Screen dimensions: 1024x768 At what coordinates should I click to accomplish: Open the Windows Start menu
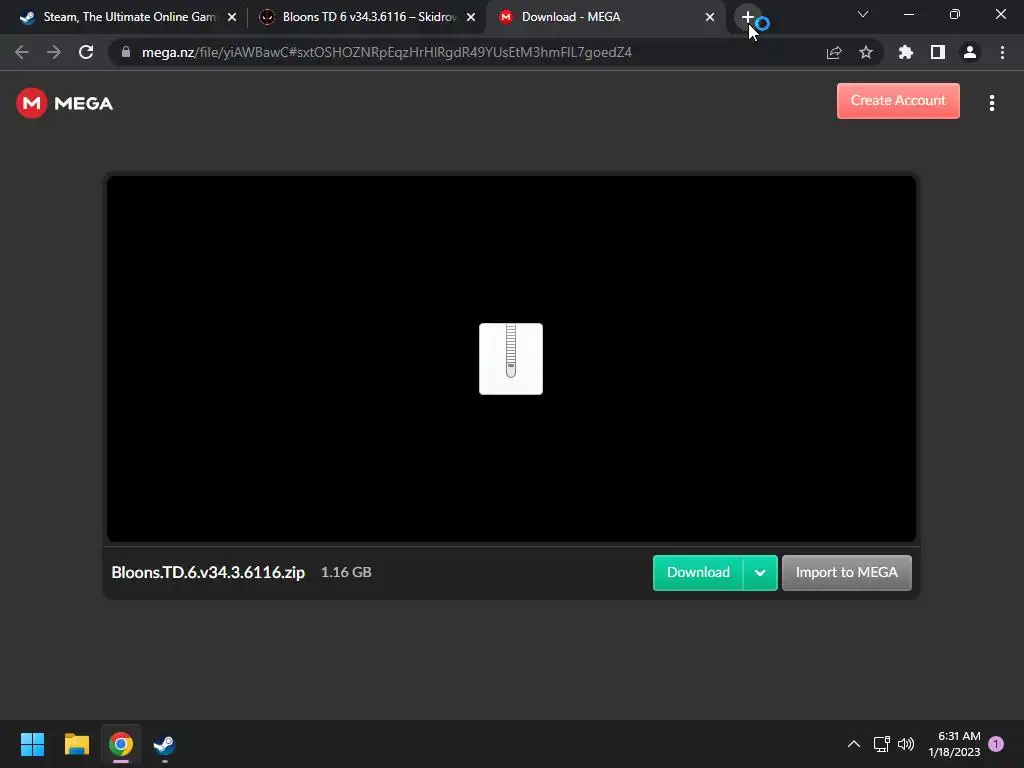[32, 744]
